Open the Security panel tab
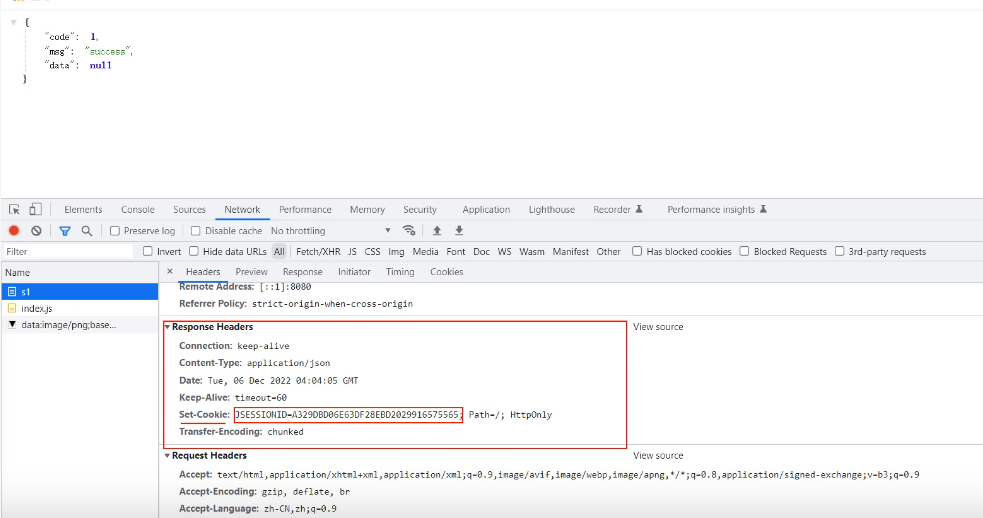Screen dimensions: 983x518 click(x=420, y=209)
